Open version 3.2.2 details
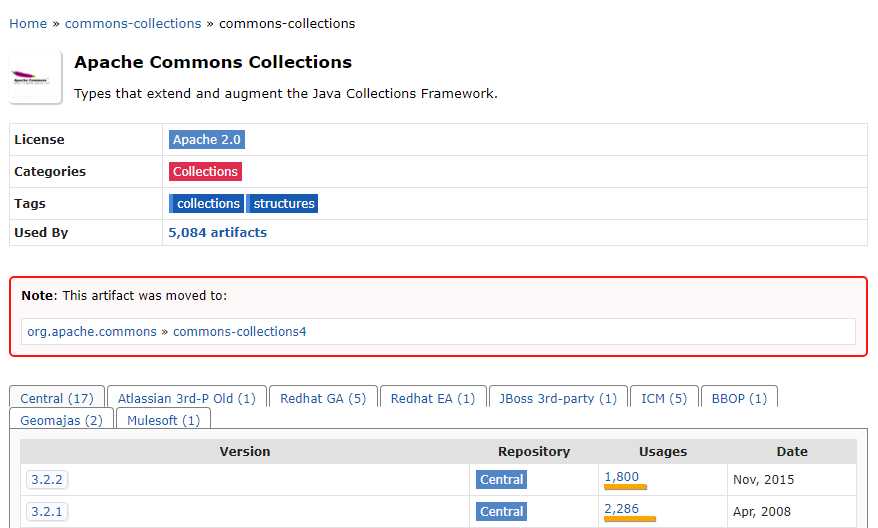The width and height of the screenshot is (878, 528). [47, 480]
